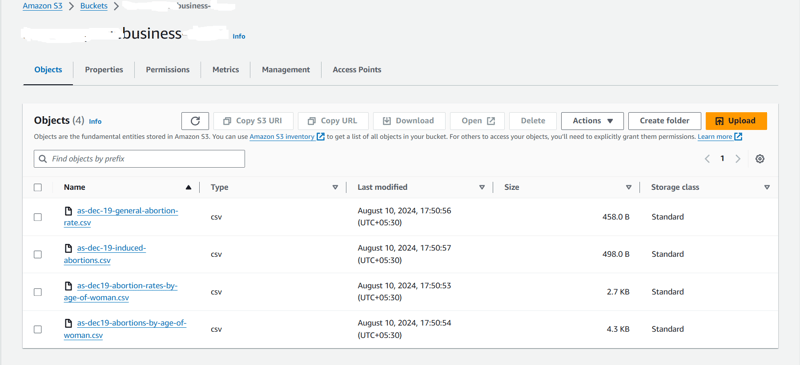The image size is (800, 365).
Task: Switch to the Permissions tab
Action: (167, 70)
